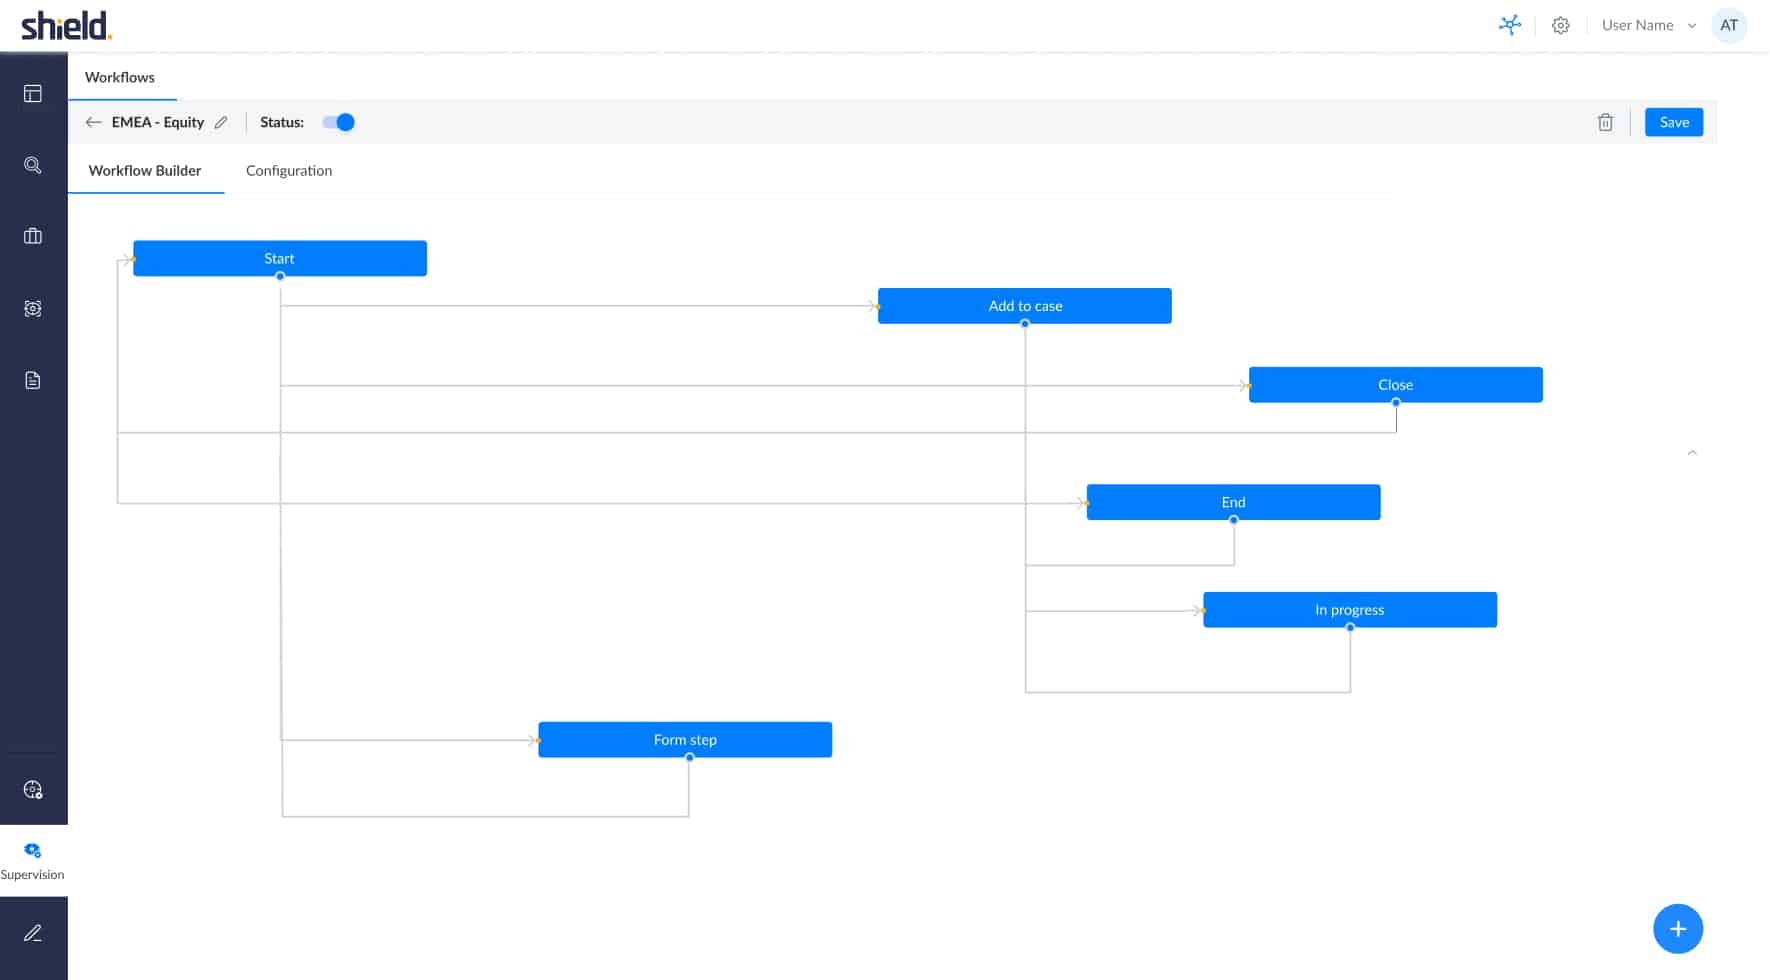Screen dimensions: 1770x980
Task: Toggle the workflow Status switch
Action: 339,122
